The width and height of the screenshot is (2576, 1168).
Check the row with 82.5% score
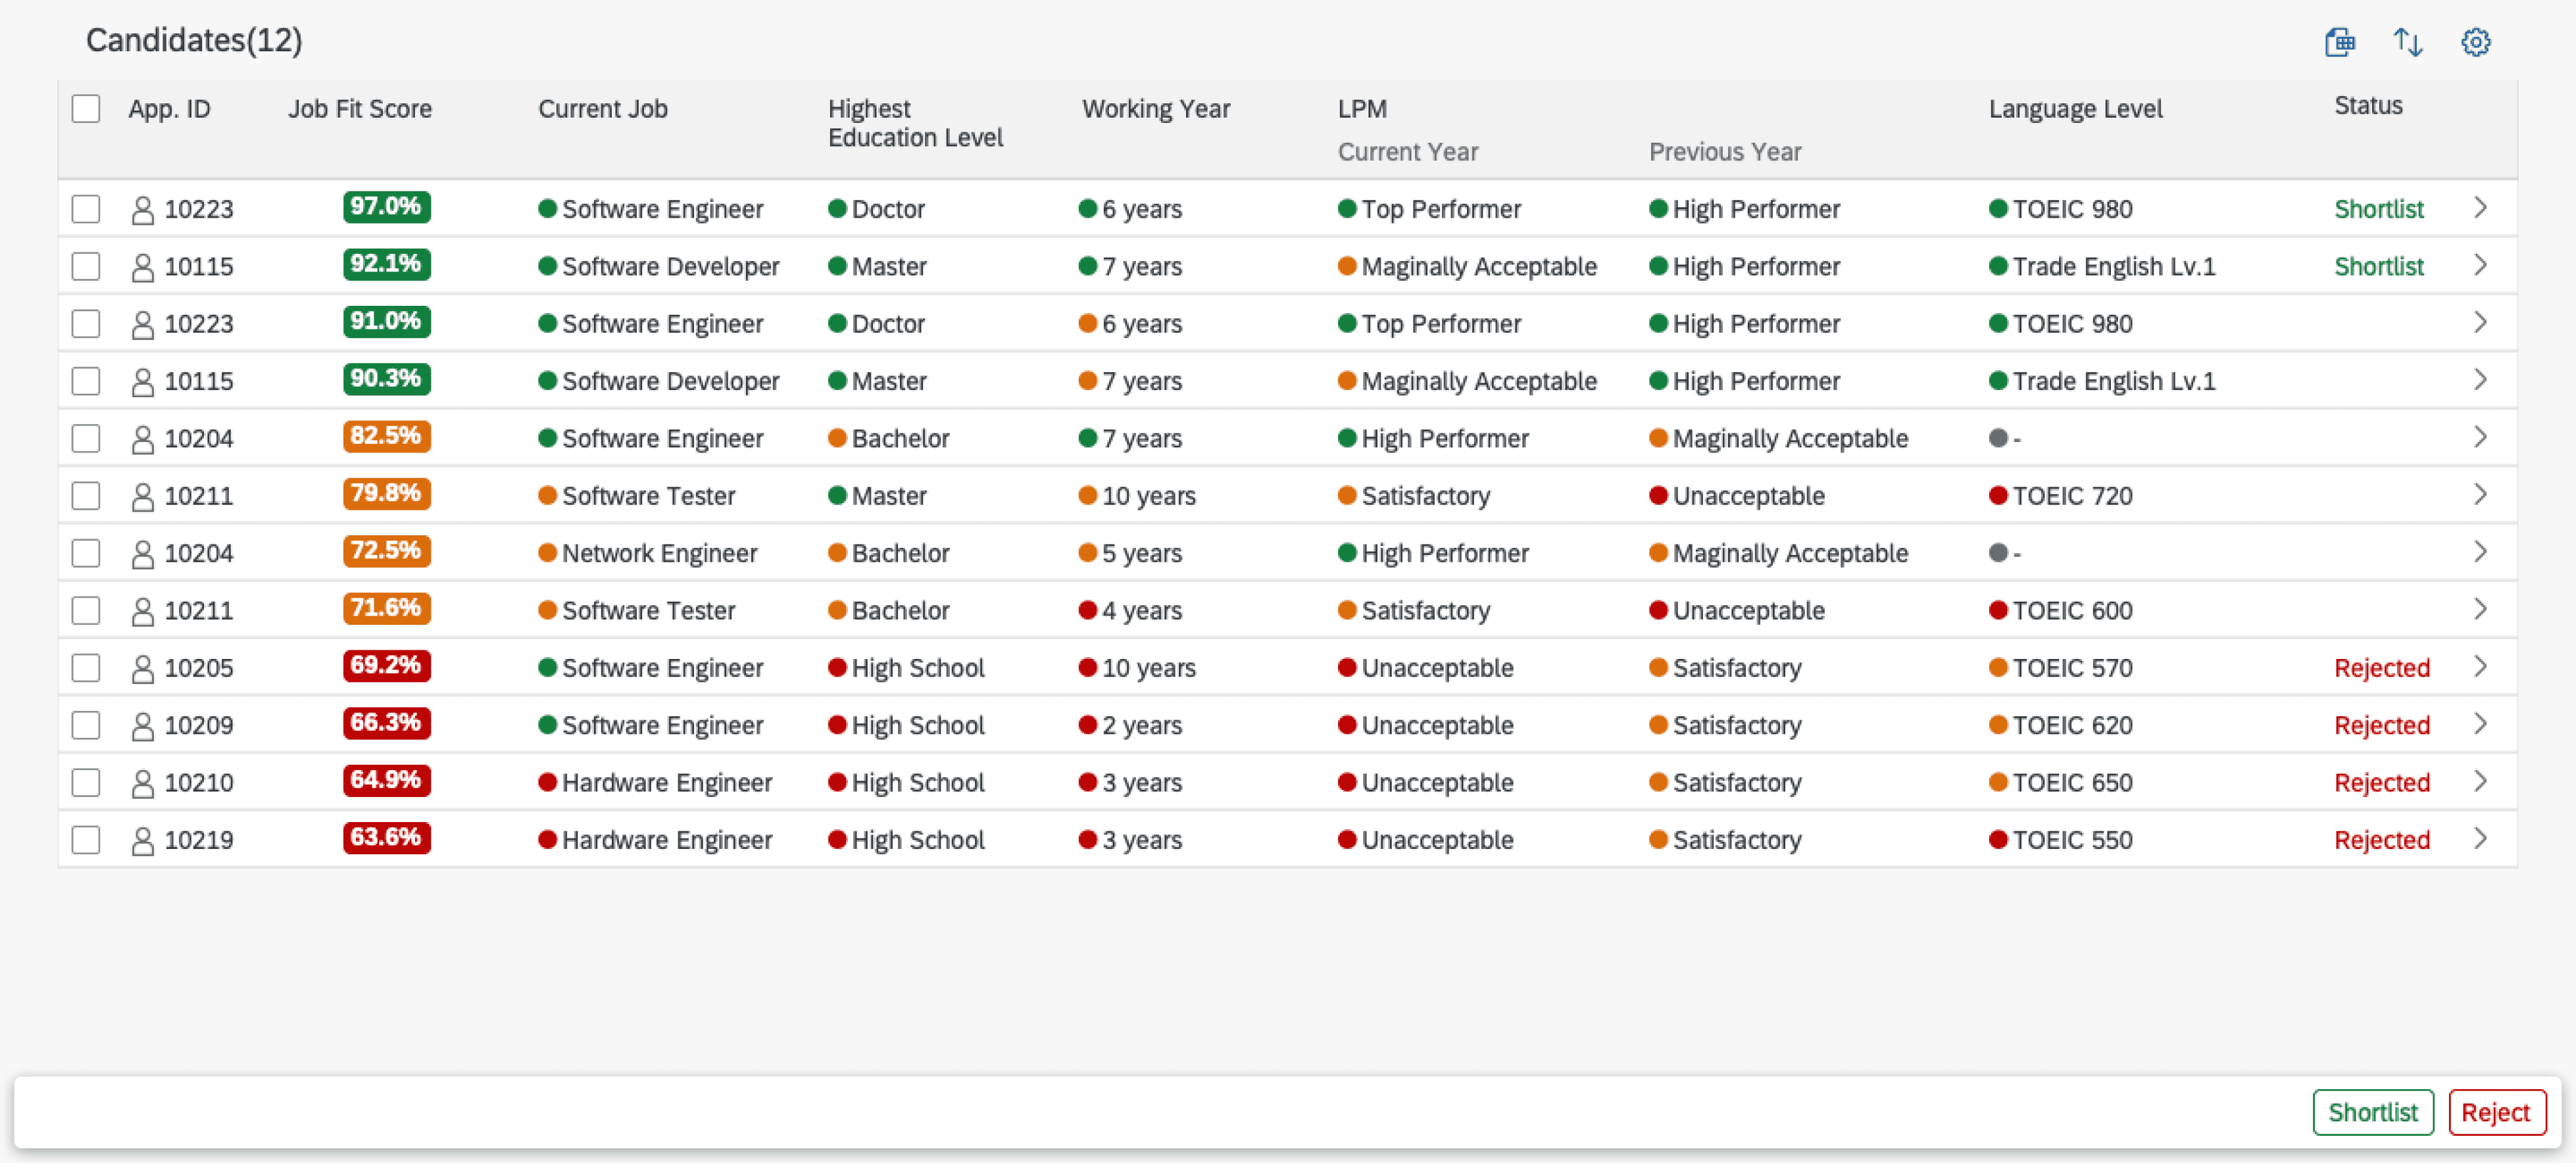[x=86, y=439]
